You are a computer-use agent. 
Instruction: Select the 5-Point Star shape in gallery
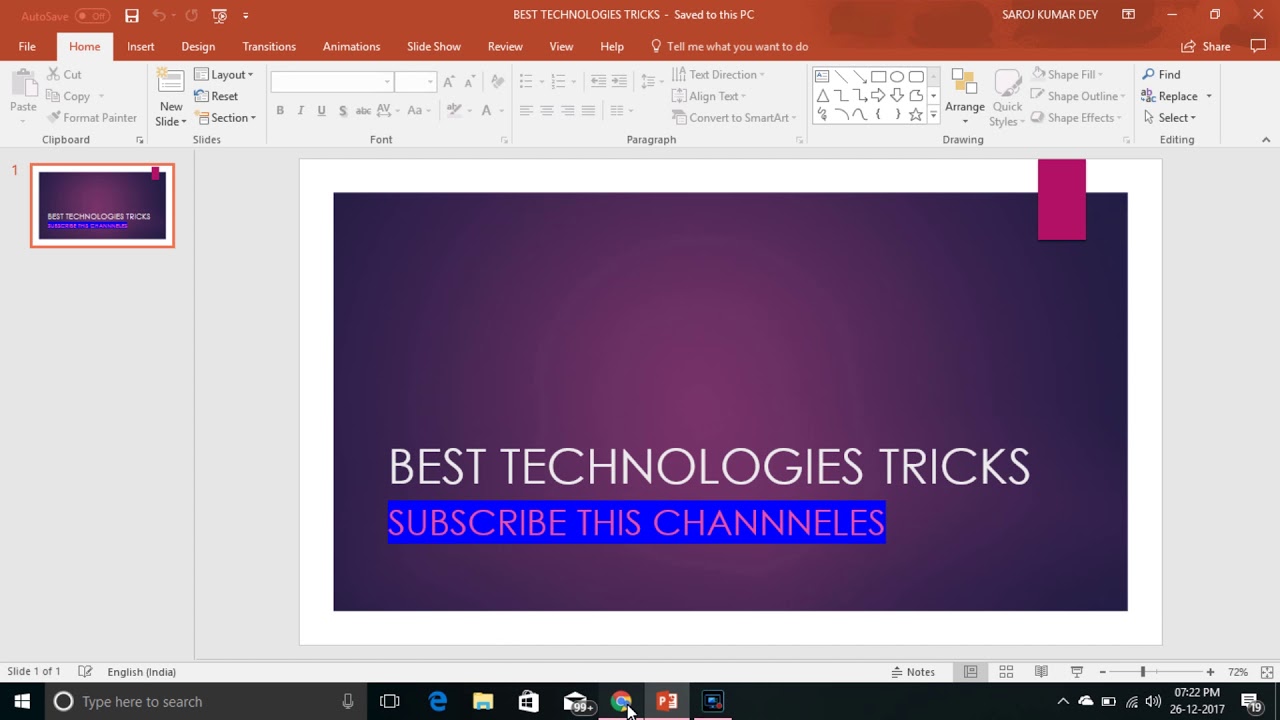915,114
